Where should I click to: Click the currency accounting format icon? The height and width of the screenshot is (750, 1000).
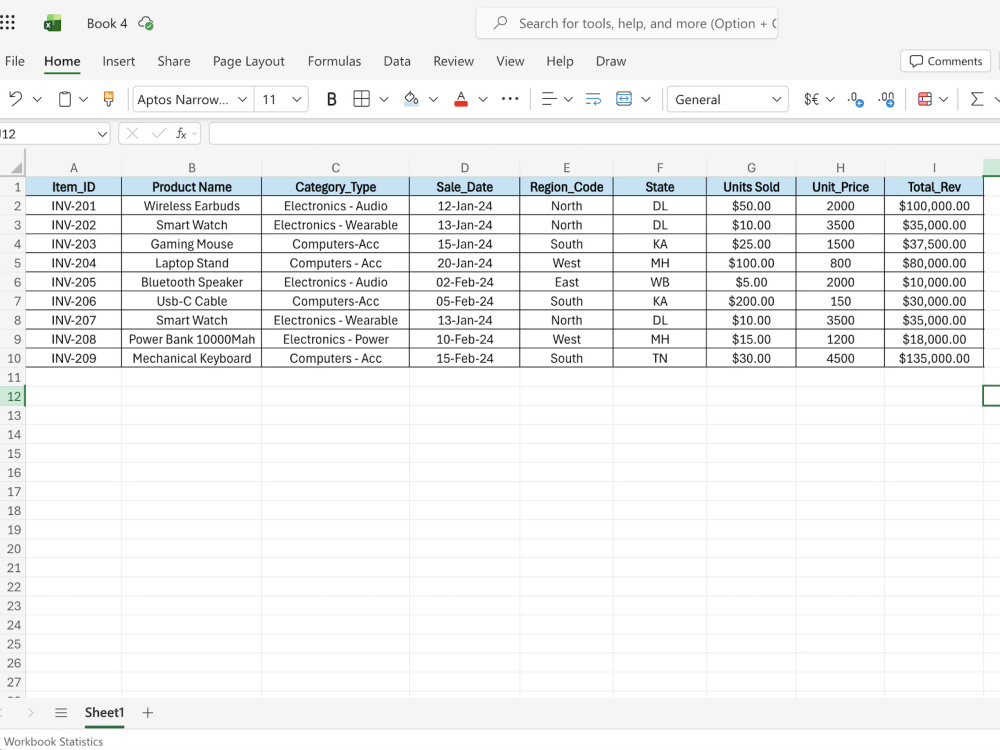811,99
